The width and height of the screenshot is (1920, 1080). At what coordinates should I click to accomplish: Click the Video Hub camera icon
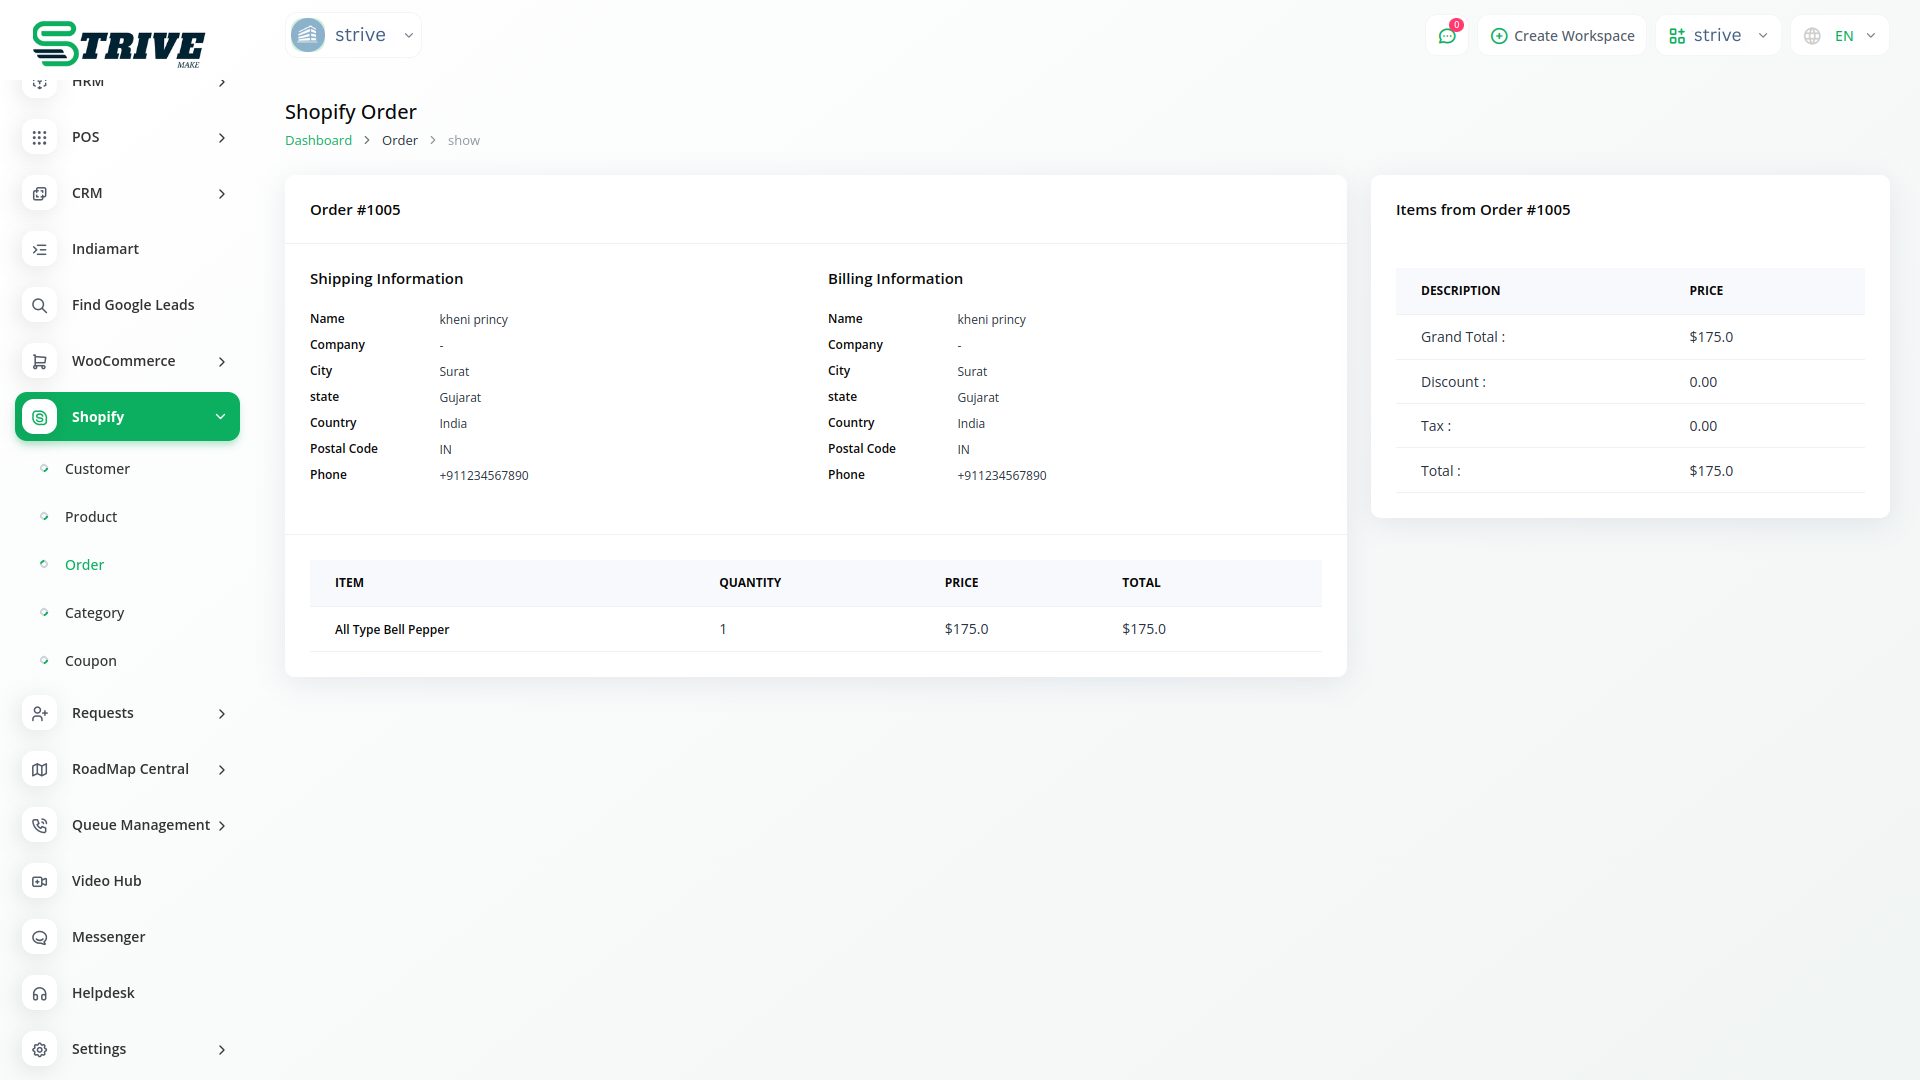39,882
